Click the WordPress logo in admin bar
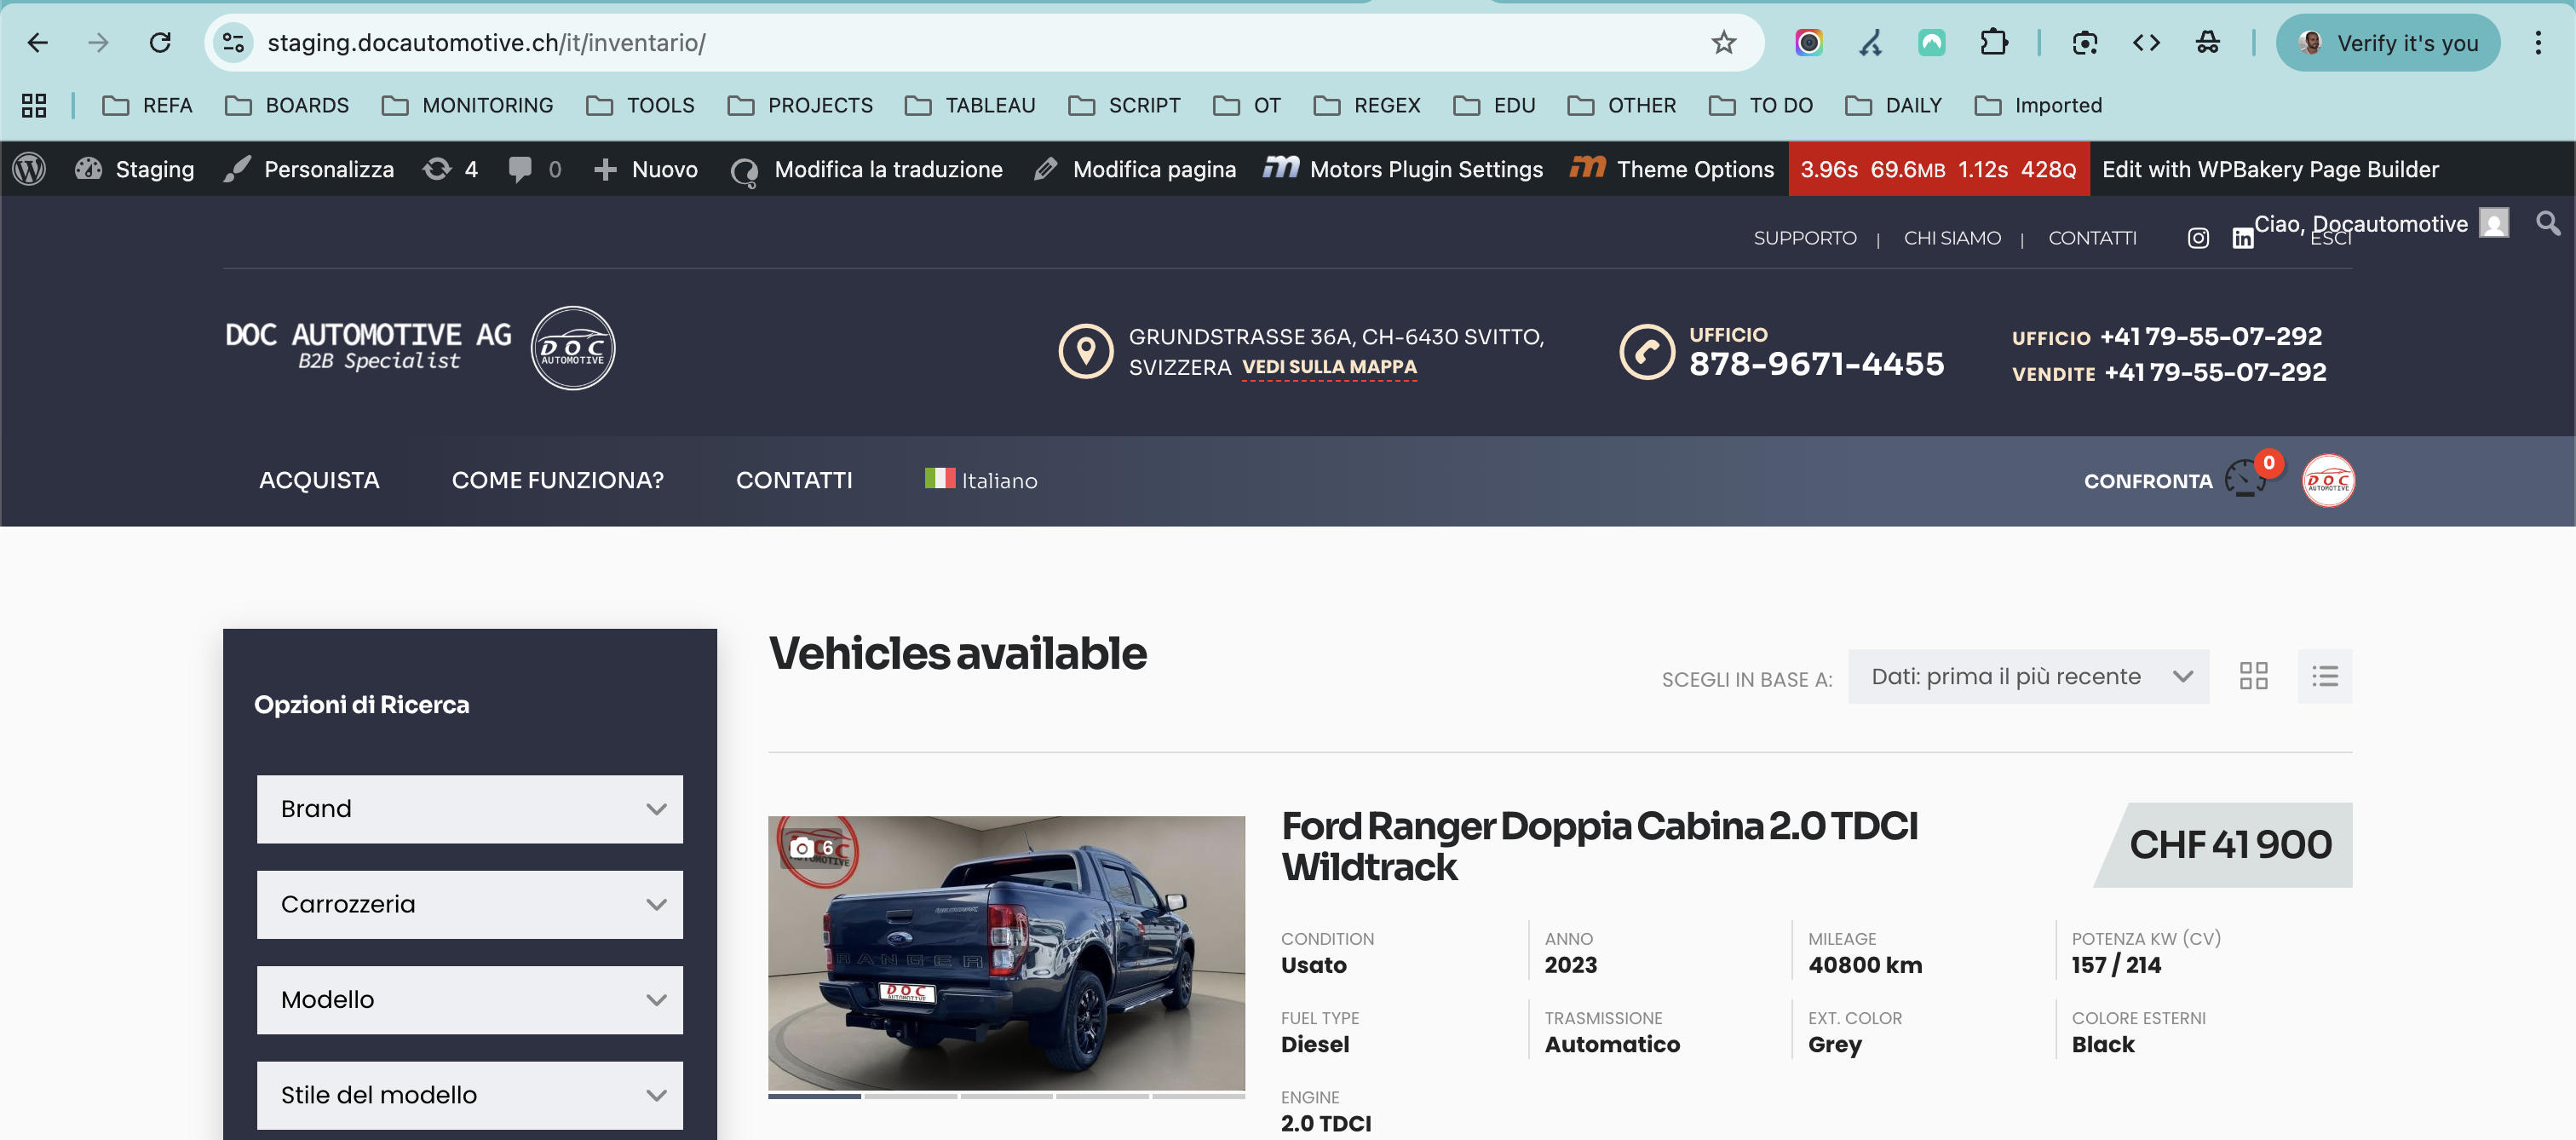 (29, 169)
